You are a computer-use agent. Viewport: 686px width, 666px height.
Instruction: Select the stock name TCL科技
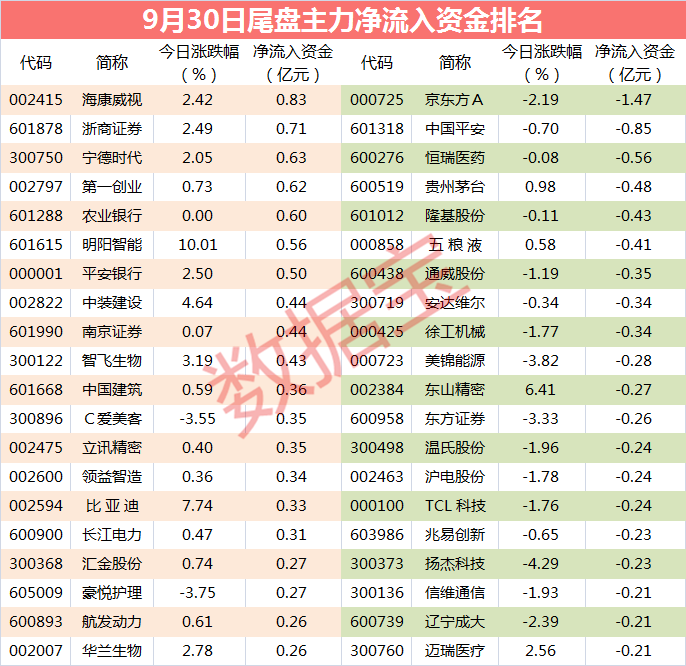click(455, 506)
